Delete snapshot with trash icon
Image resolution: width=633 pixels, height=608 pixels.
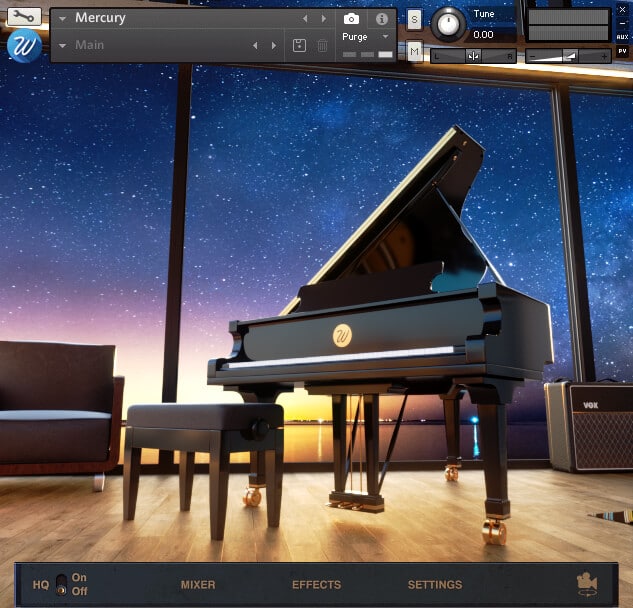coord(322,45)
